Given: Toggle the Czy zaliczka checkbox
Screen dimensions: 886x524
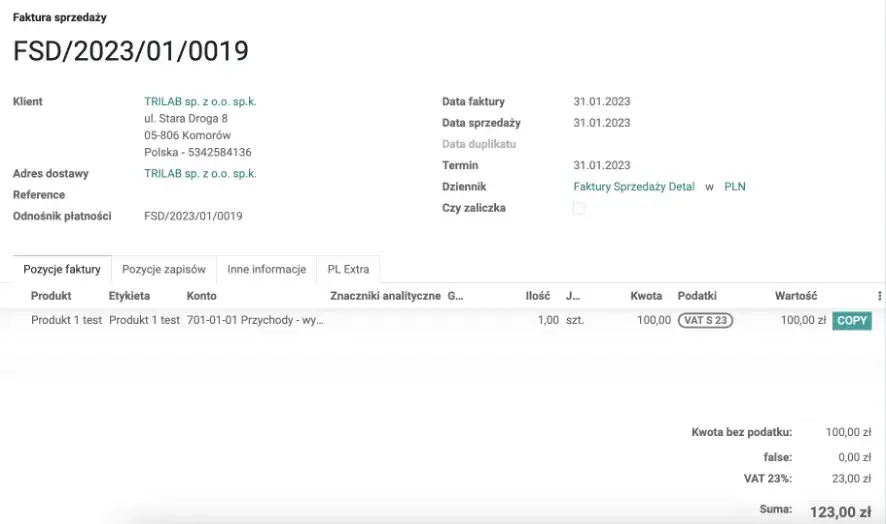Looking at the screenshot, I should pyautogui.click(x=579, y=208).
